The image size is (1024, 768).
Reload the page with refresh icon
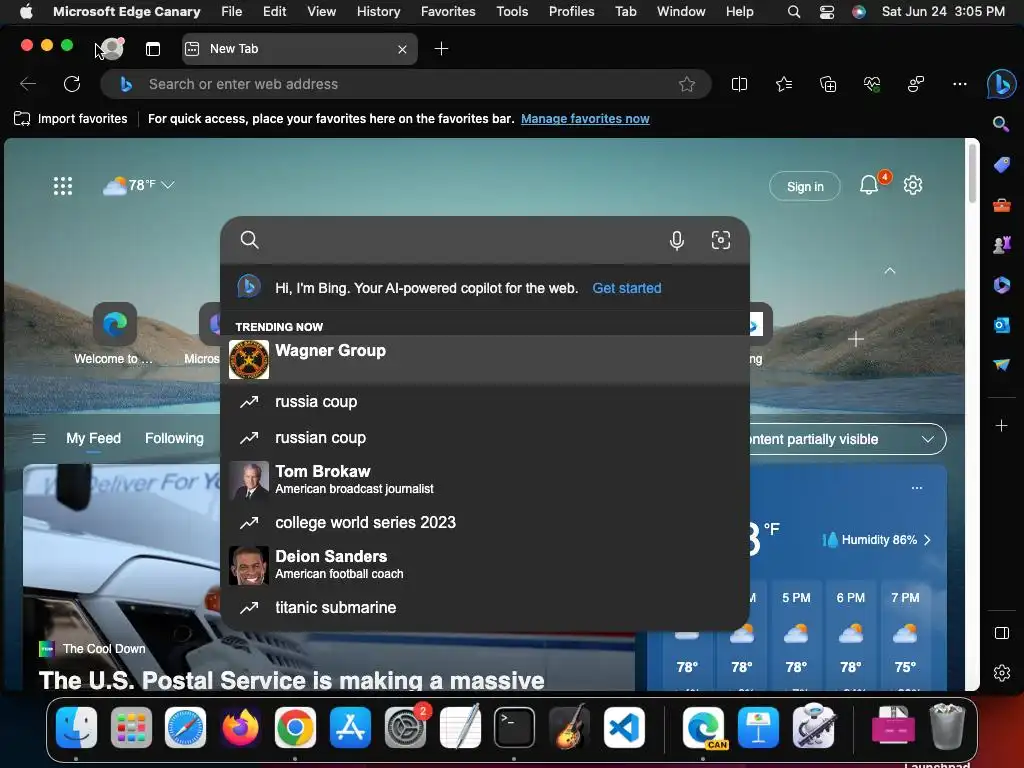(x=72, y=84)
